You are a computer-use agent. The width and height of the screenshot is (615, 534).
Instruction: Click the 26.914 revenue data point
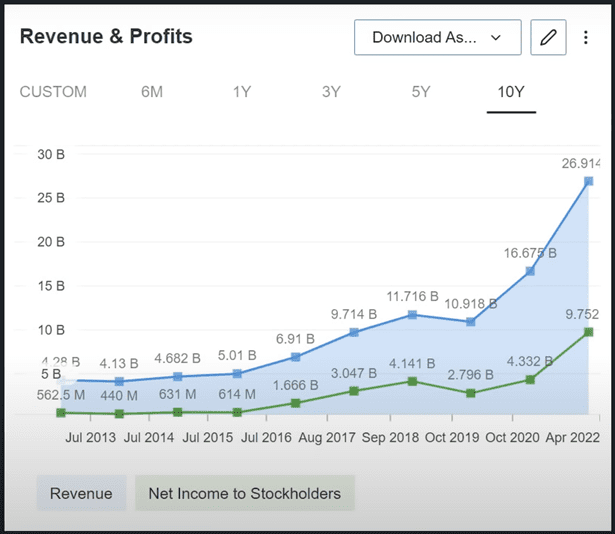tap(589, 181)
